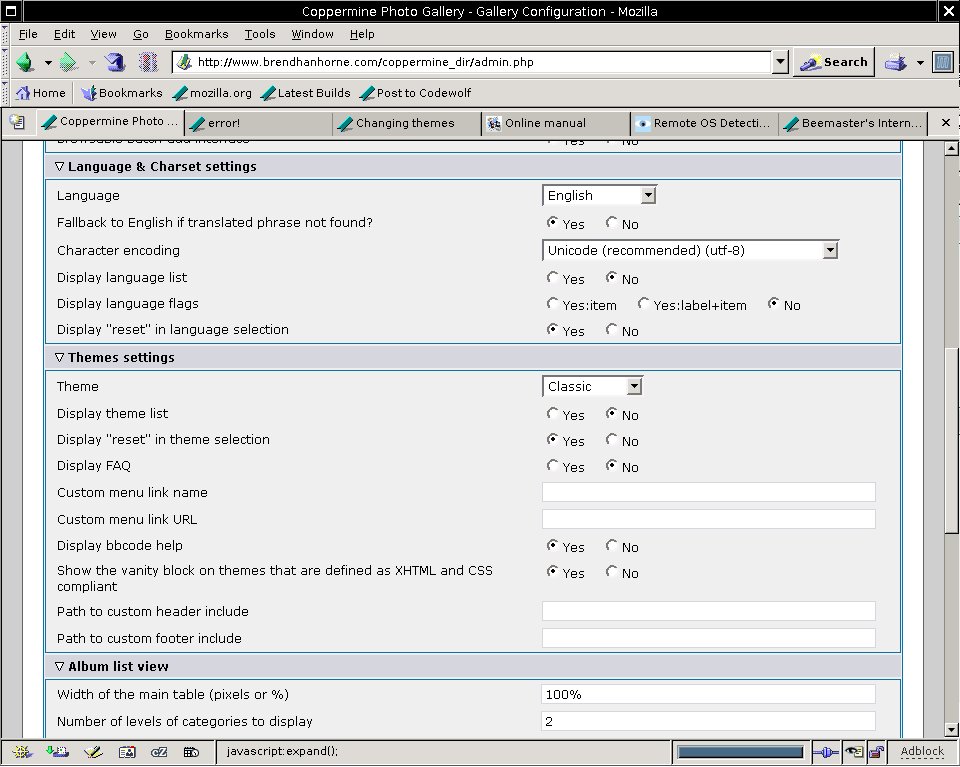Open the View menu
Image resolution: width=960 pixels, height=767 pixels.
103,34
